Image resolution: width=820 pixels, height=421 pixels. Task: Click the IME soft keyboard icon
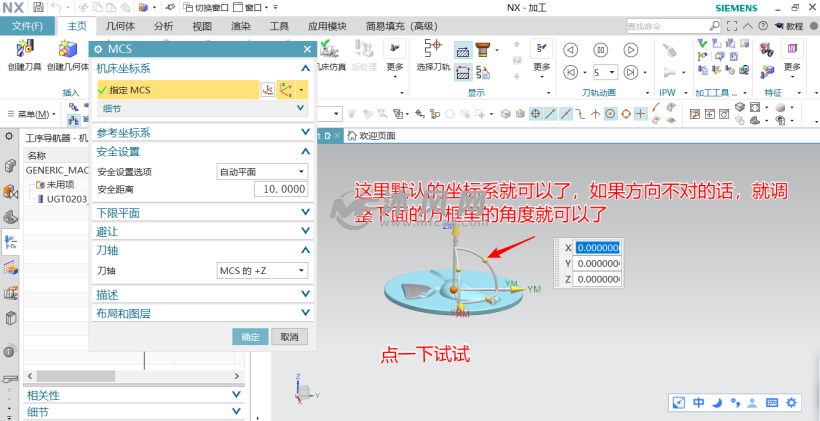pyautogui.click(x=771, y=402)
